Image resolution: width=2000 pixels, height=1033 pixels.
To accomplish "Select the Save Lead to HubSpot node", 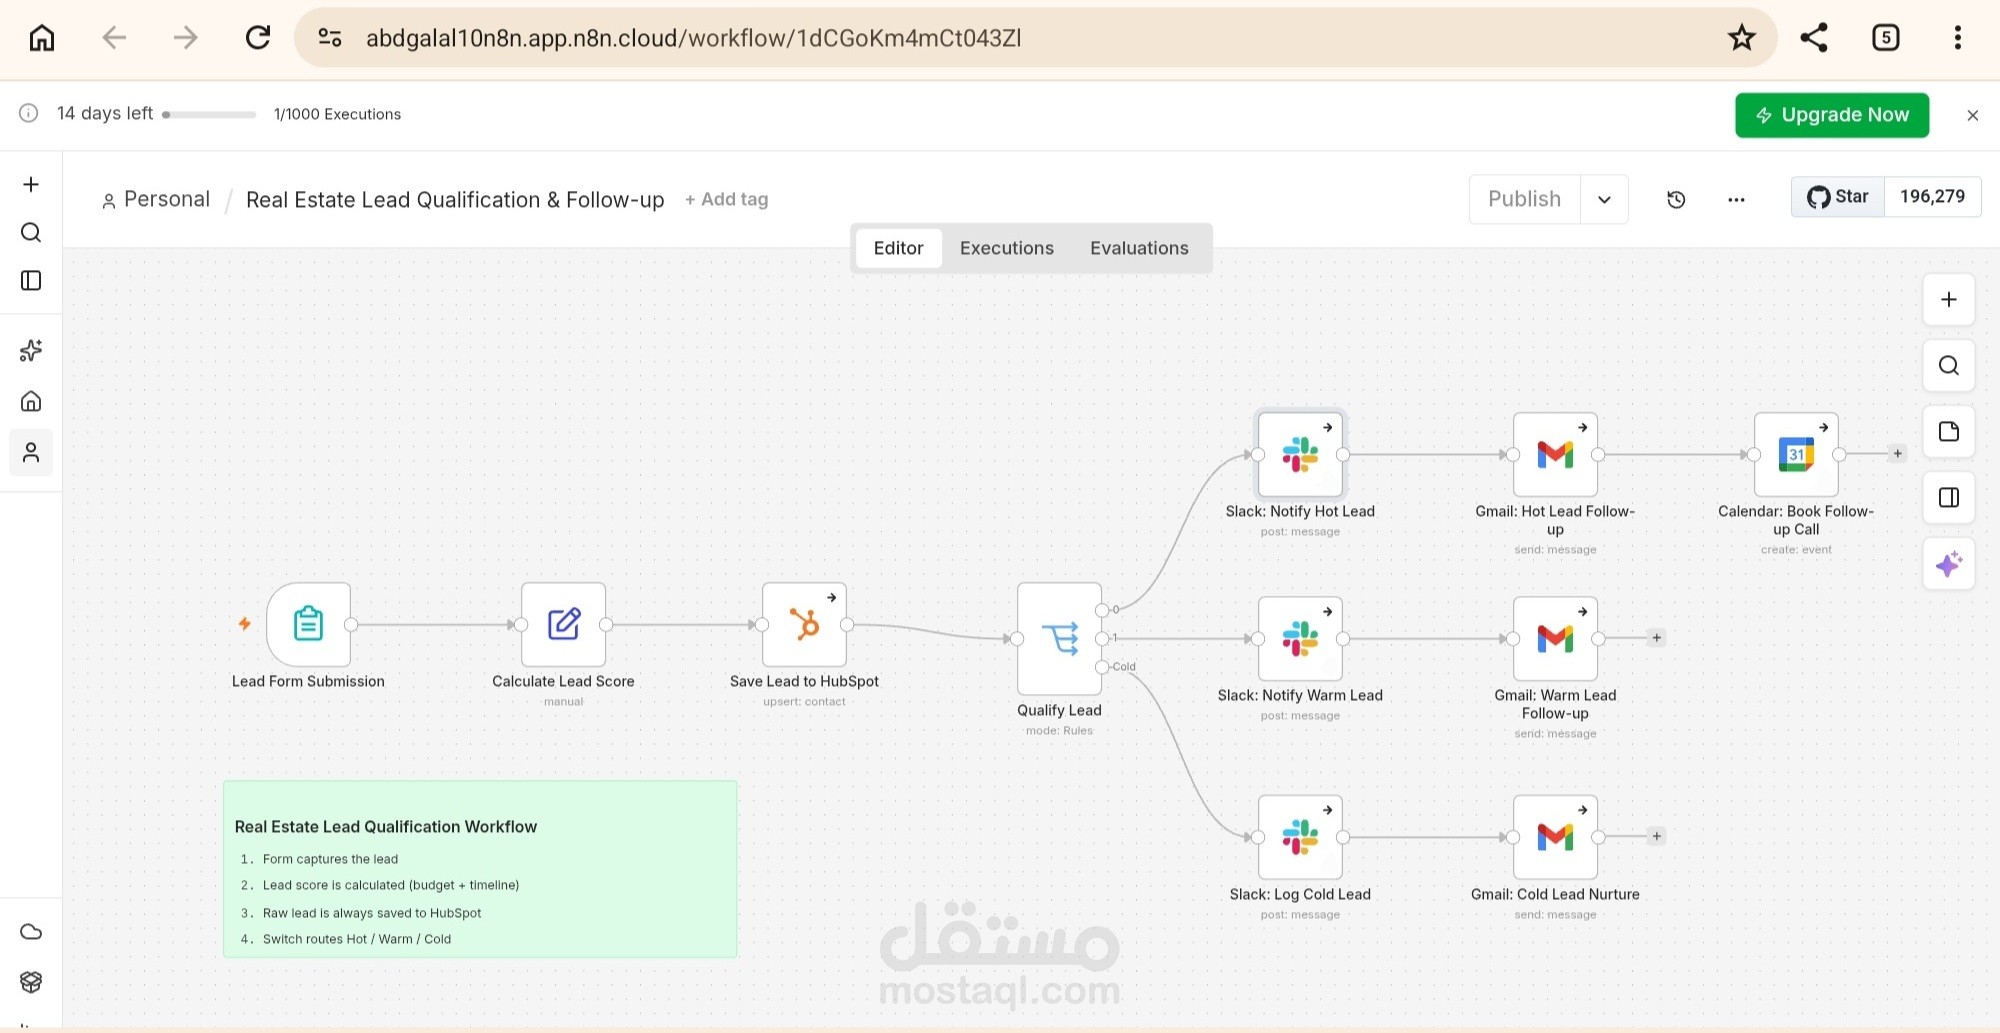I will tap(804, 624).
